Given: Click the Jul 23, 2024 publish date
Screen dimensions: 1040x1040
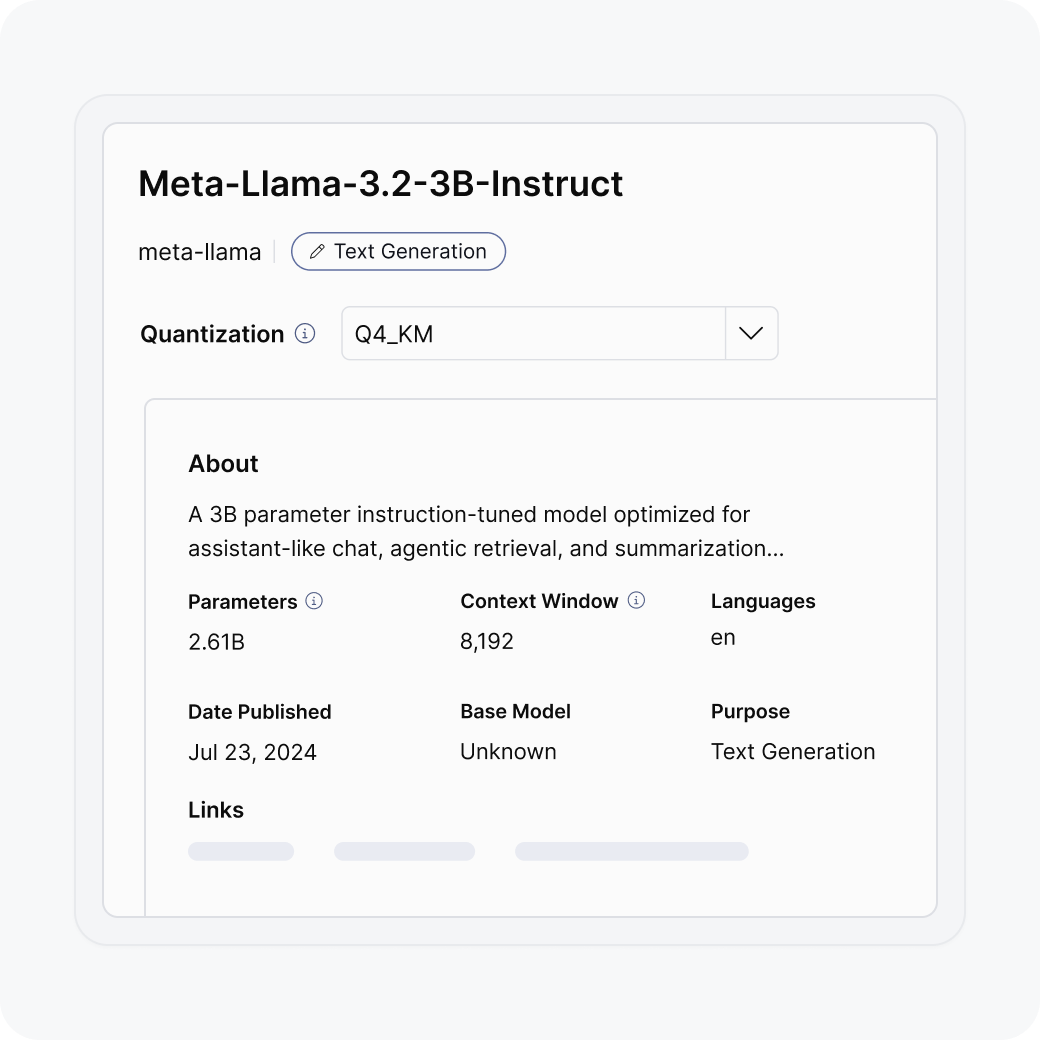Looking at the screenshot, I should (252, 752).
